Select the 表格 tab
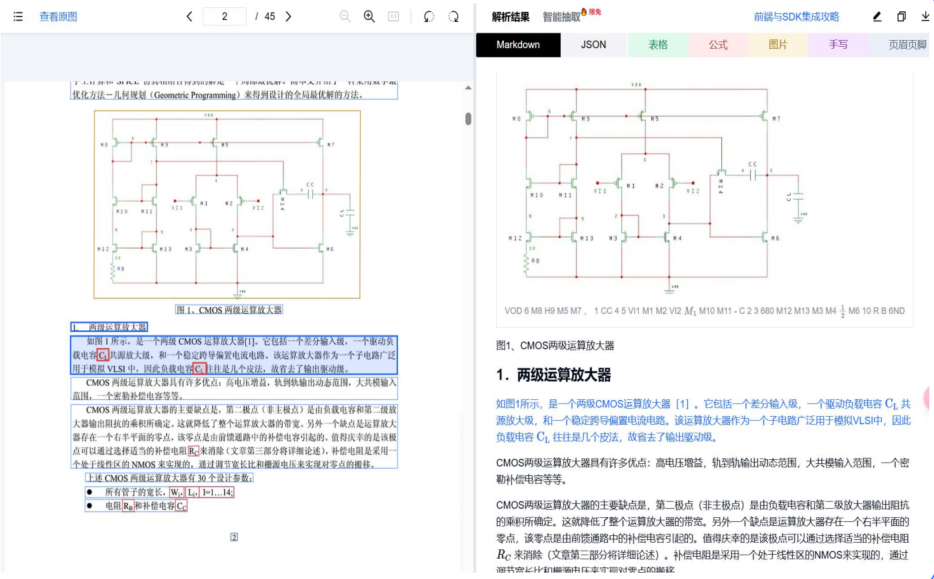Image resolution: width=934 pixels, height=579 pixels. click(x=658, y=45)
